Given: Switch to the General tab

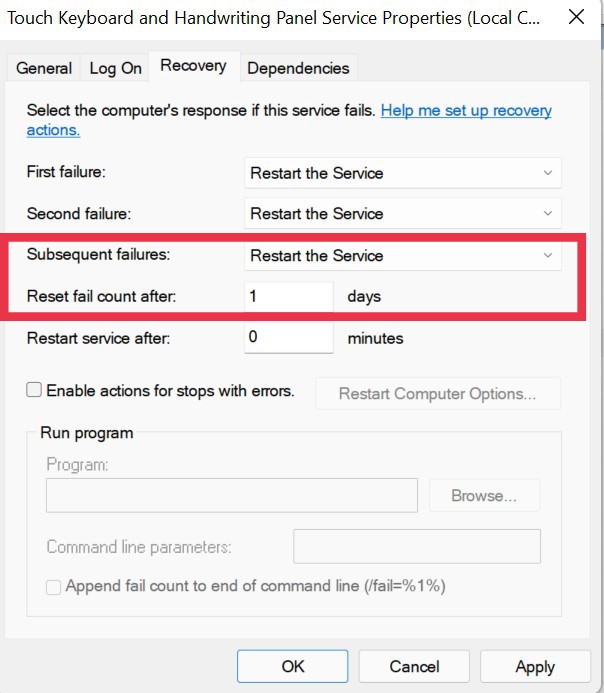Looking at the screenshot, I should click(x=44, y=68).
